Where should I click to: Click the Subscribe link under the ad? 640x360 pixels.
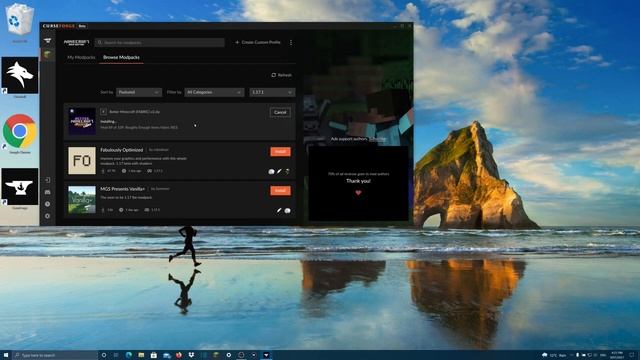[377, 139]
